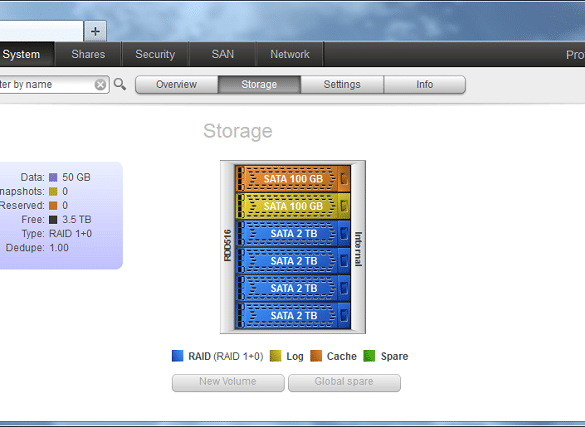The width and height of the screenshot is (585, 427).
Task: View the Info sub-tab
Action: point(425,85)
